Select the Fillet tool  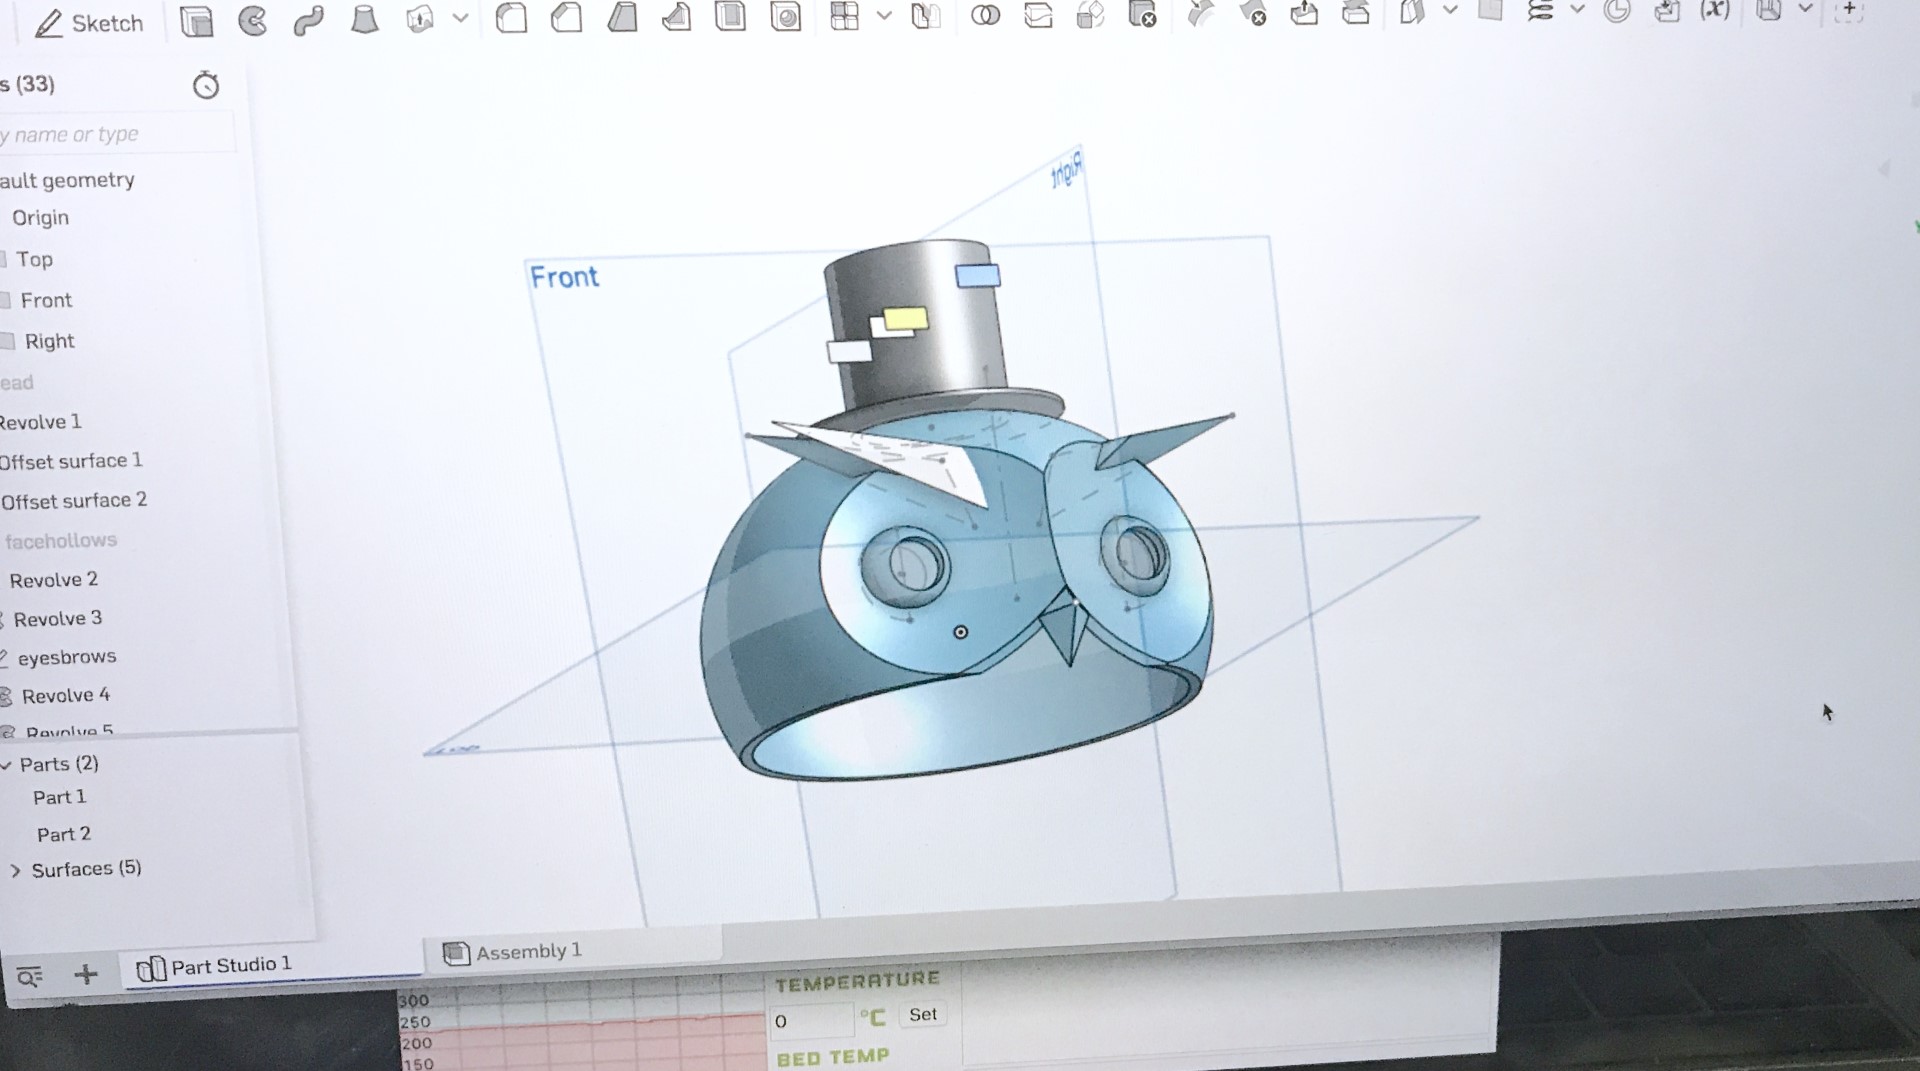click(x=511, y=18)
